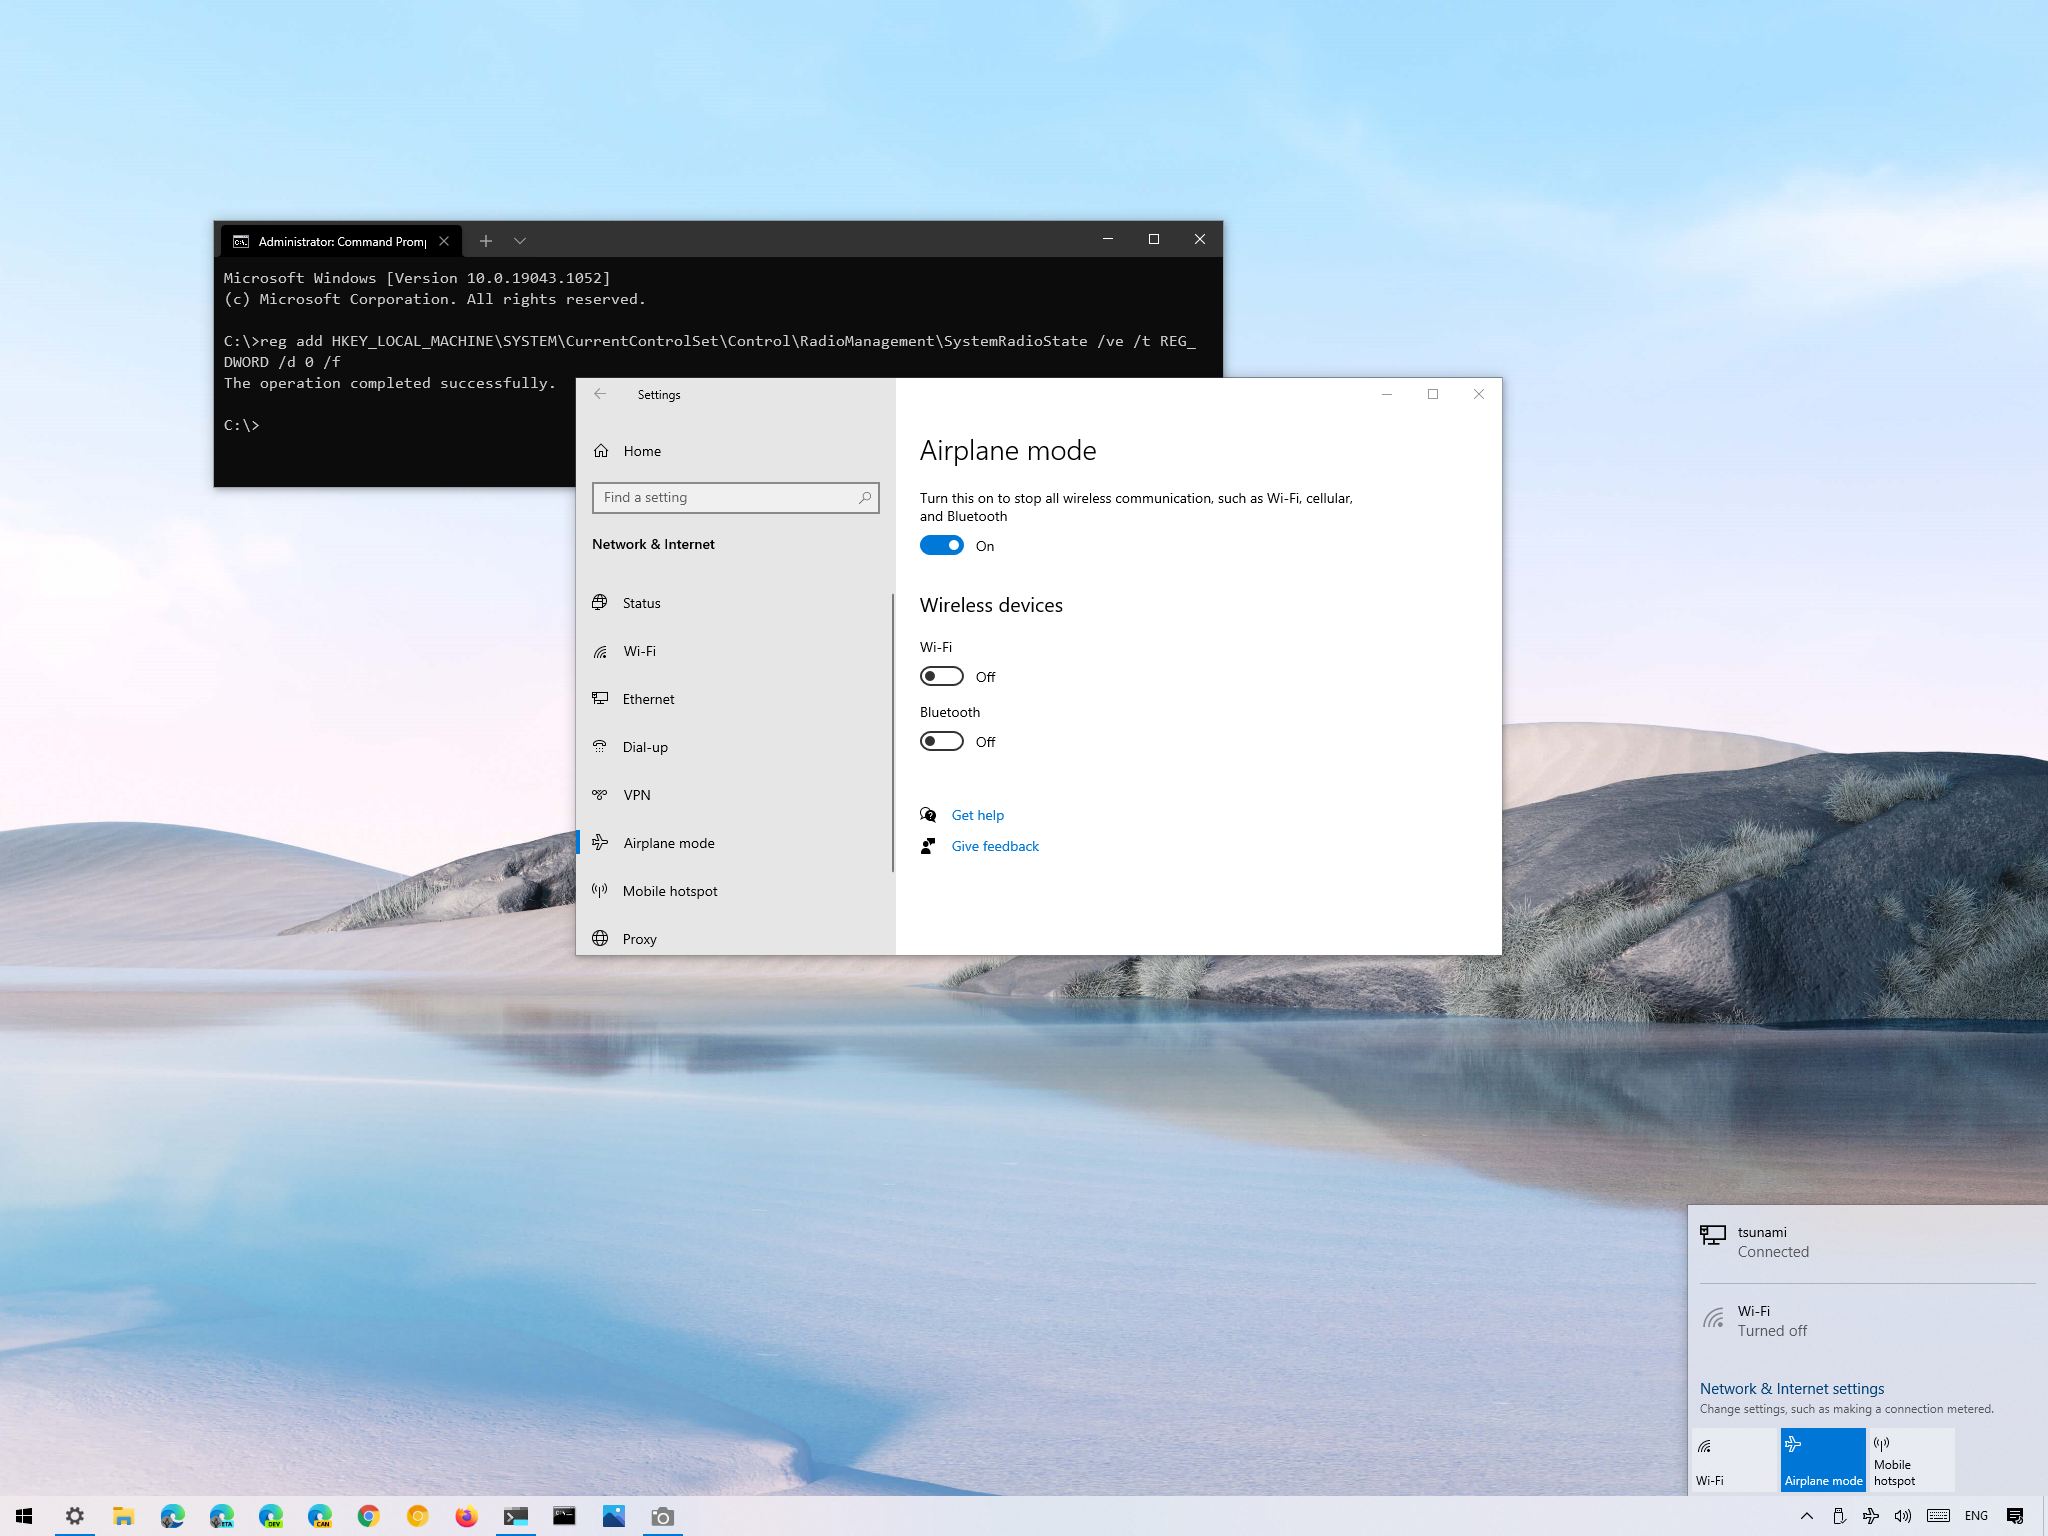Click the Settings sidebar scrollbar
The height and width of the screenshot is (1536, 2048).
(x=892, y=733)
